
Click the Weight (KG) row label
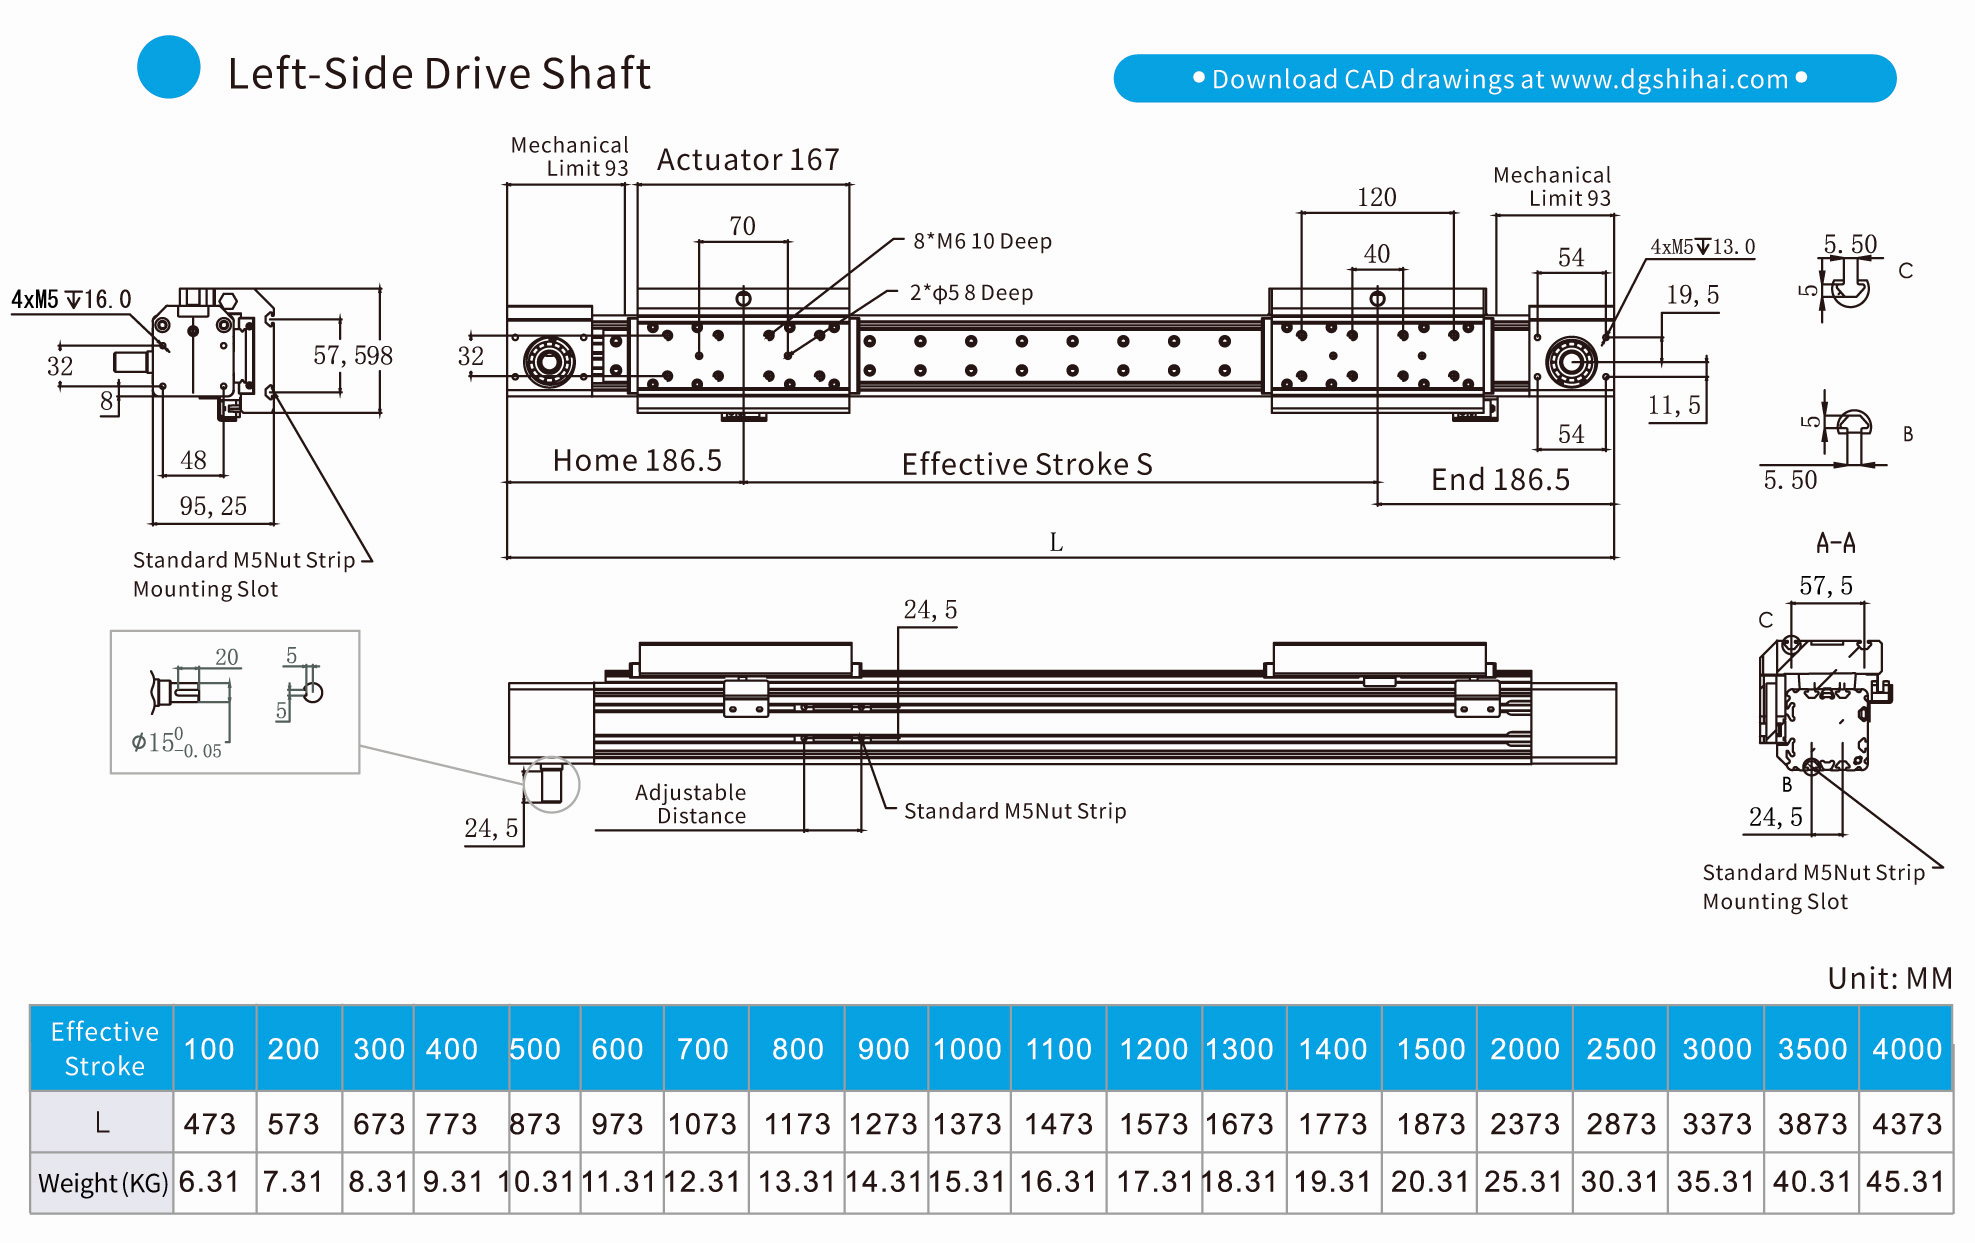click(103, 1183)
